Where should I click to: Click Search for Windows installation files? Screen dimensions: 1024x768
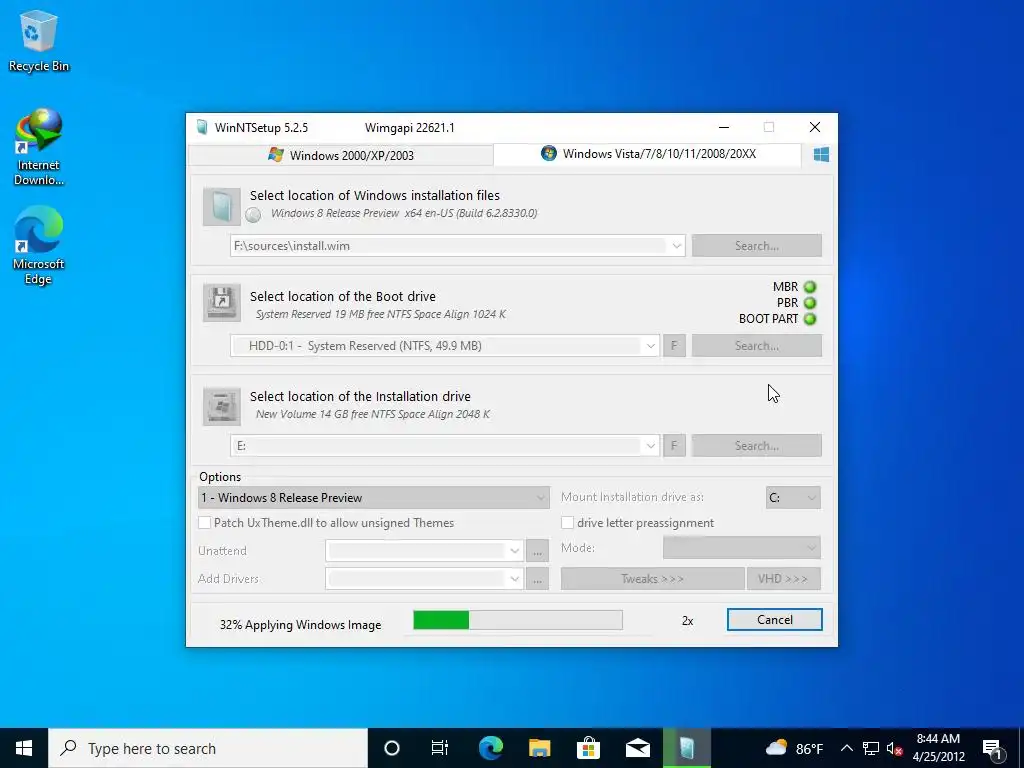[757, 246]
